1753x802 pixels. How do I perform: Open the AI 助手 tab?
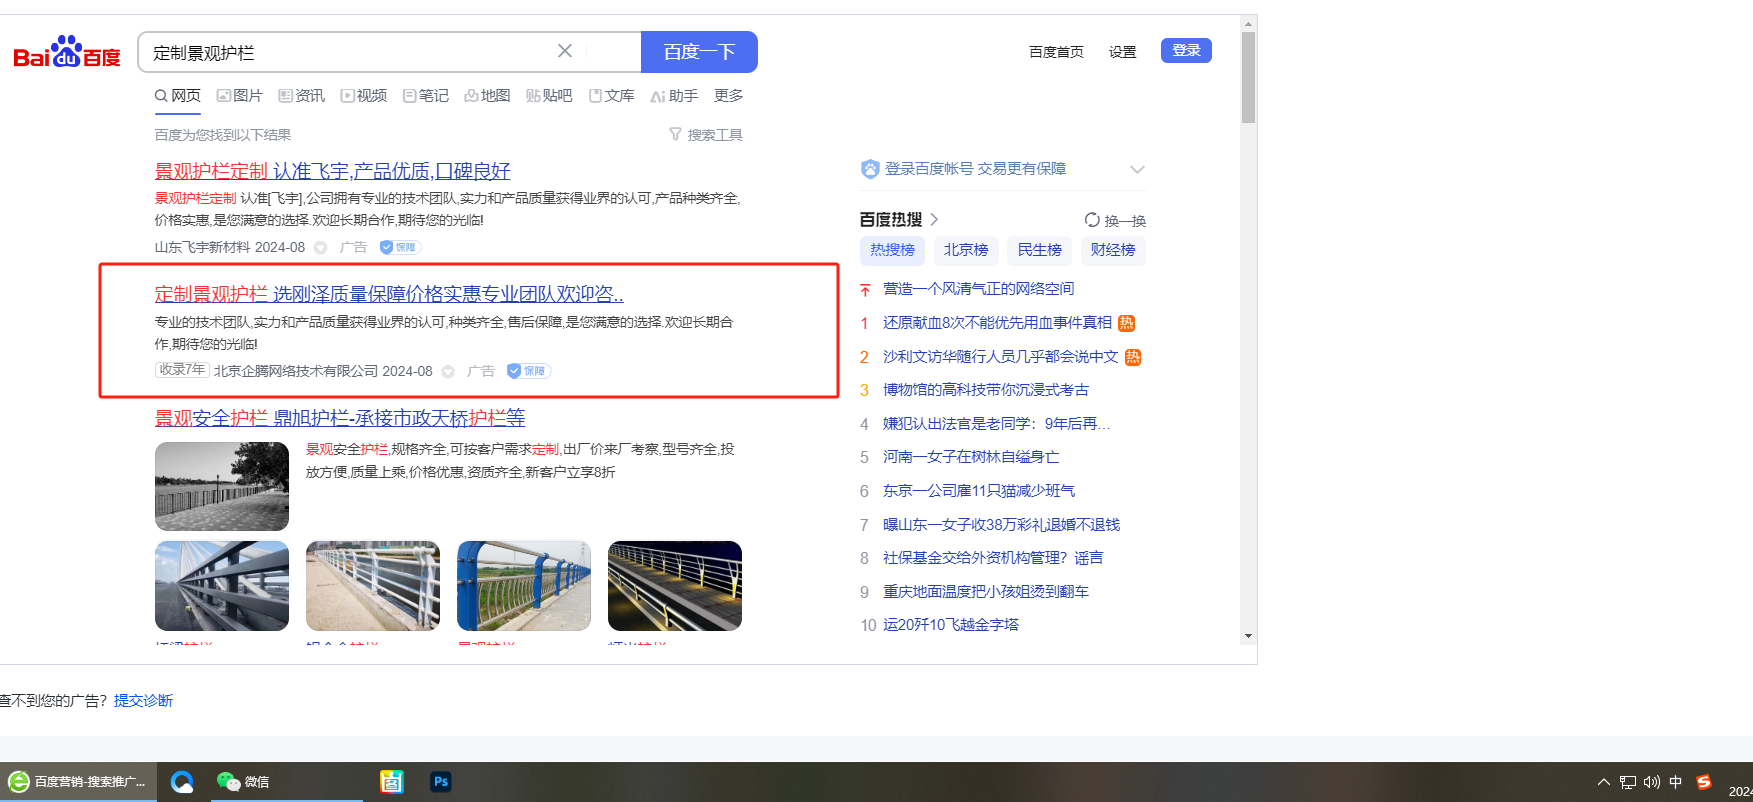click(674, 95)
